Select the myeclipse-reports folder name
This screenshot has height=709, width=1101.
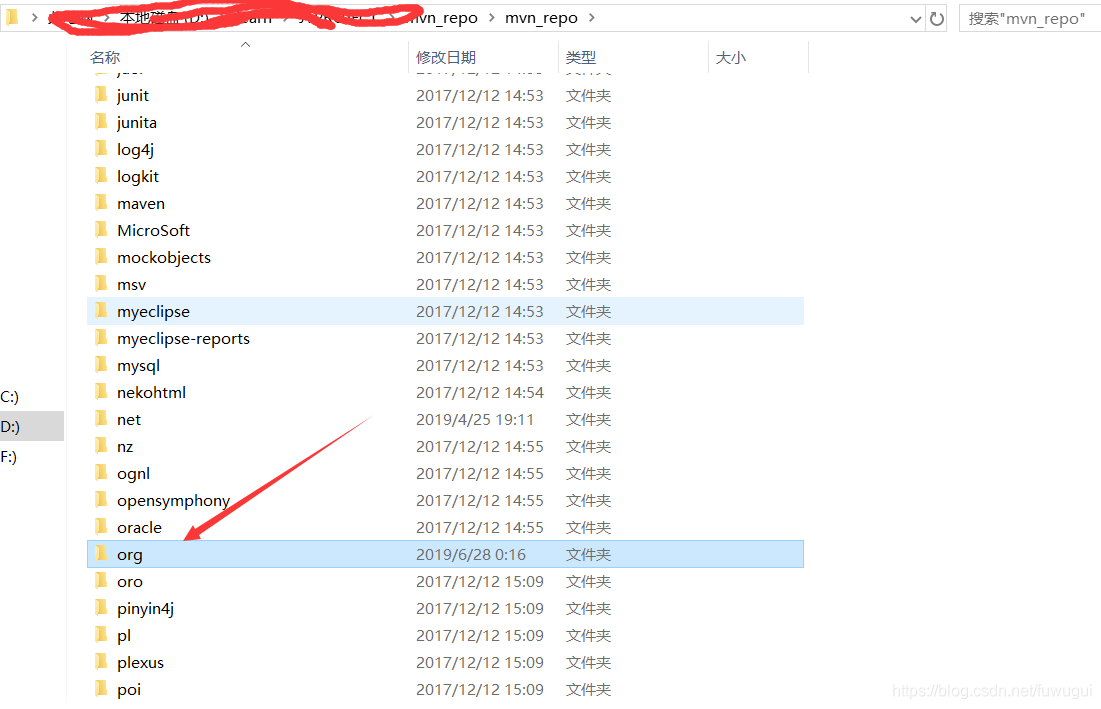point(183,339)
